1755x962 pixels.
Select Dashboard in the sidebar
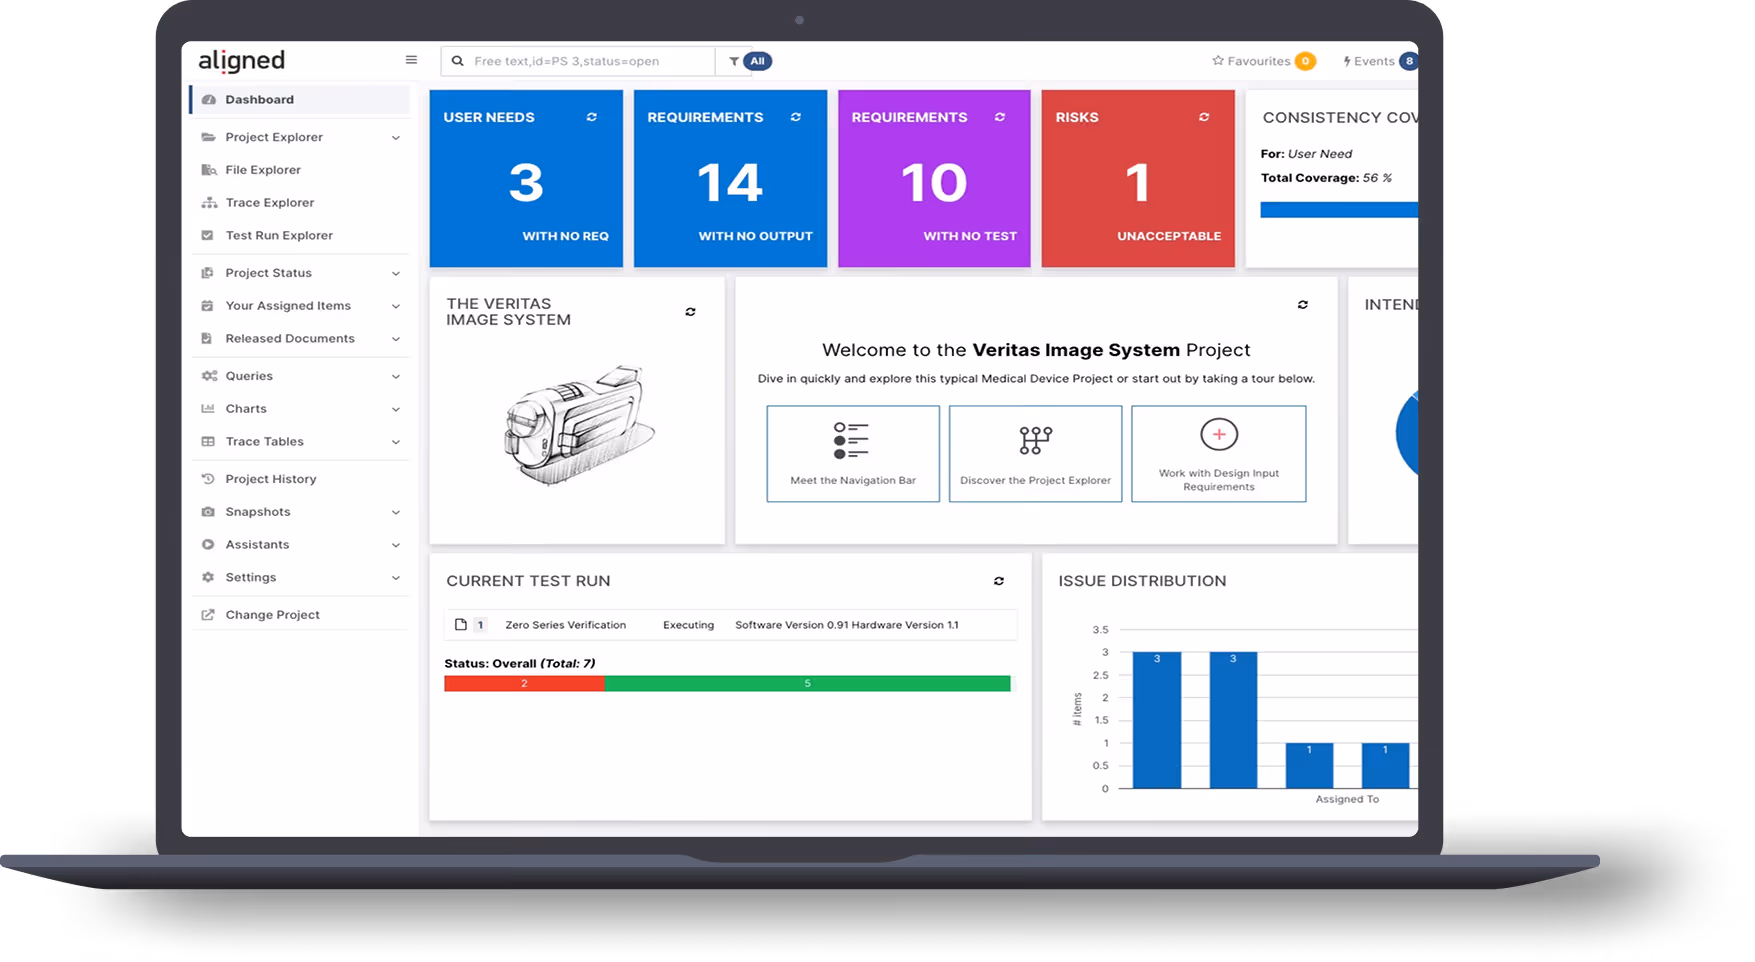tap(300, 99)
